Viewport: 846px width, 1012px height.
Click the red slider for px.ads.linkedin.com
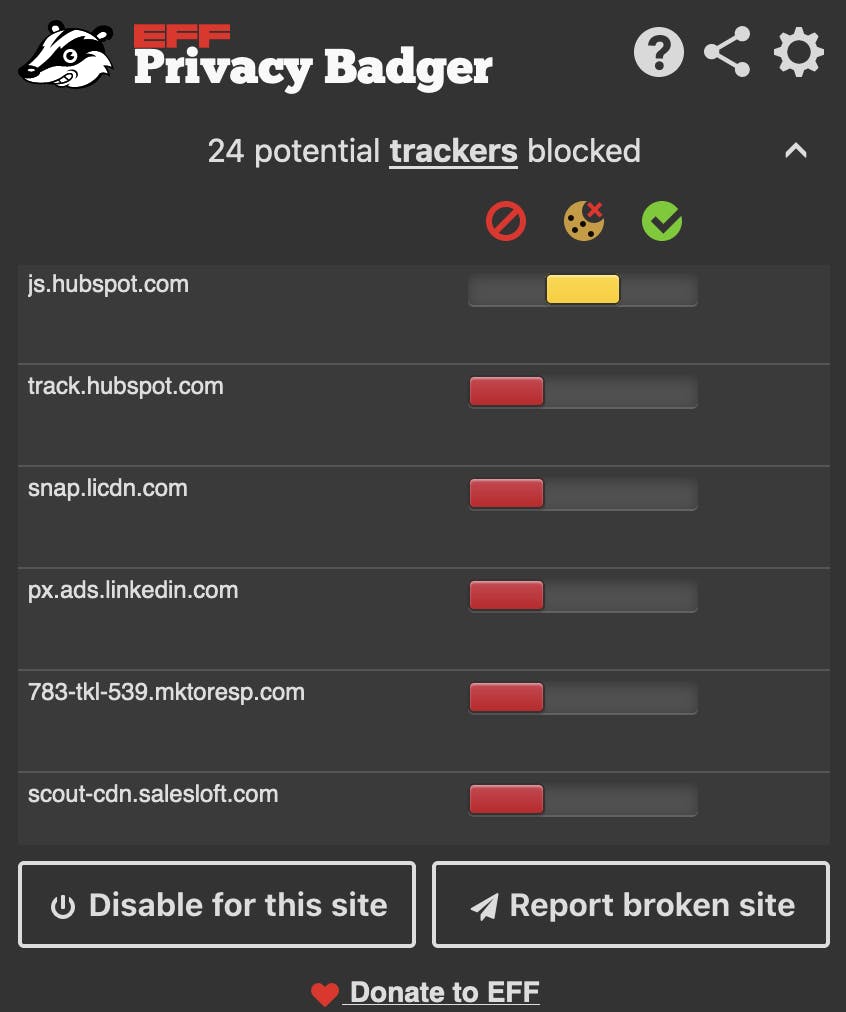click(x=506, y=595)
